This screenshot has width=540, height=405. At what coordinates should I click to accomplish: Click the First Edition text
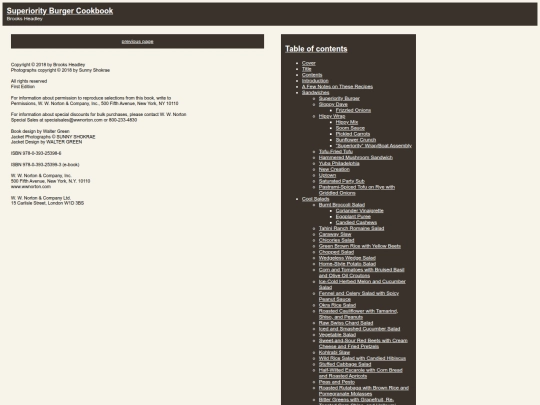pyautogui.click(x=23, y=86)
